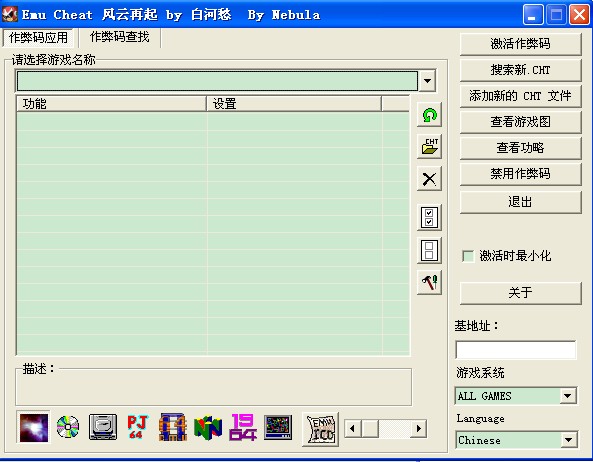Viewport: 593px width, 462px height.
Task: Select the 1964 emulator icon
Action: pyautogui.click(x=242, y=427)
